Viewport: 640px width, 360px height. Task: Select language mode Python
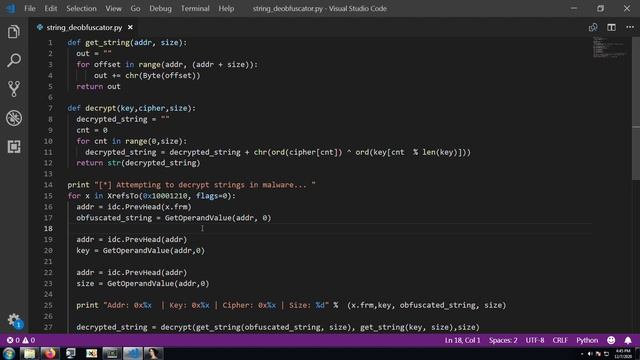(x=587, y=340)
